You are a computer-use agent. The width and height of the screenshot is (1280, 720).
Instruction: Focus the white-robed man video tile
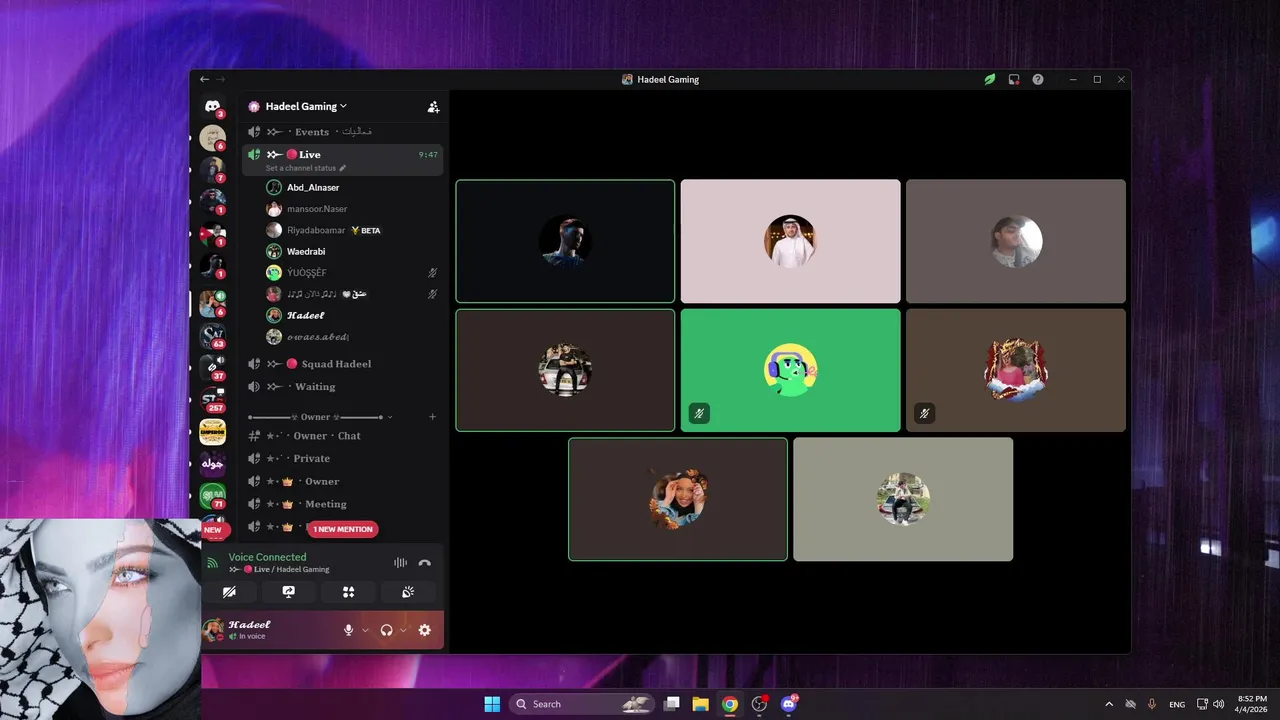tap(790, 241)
